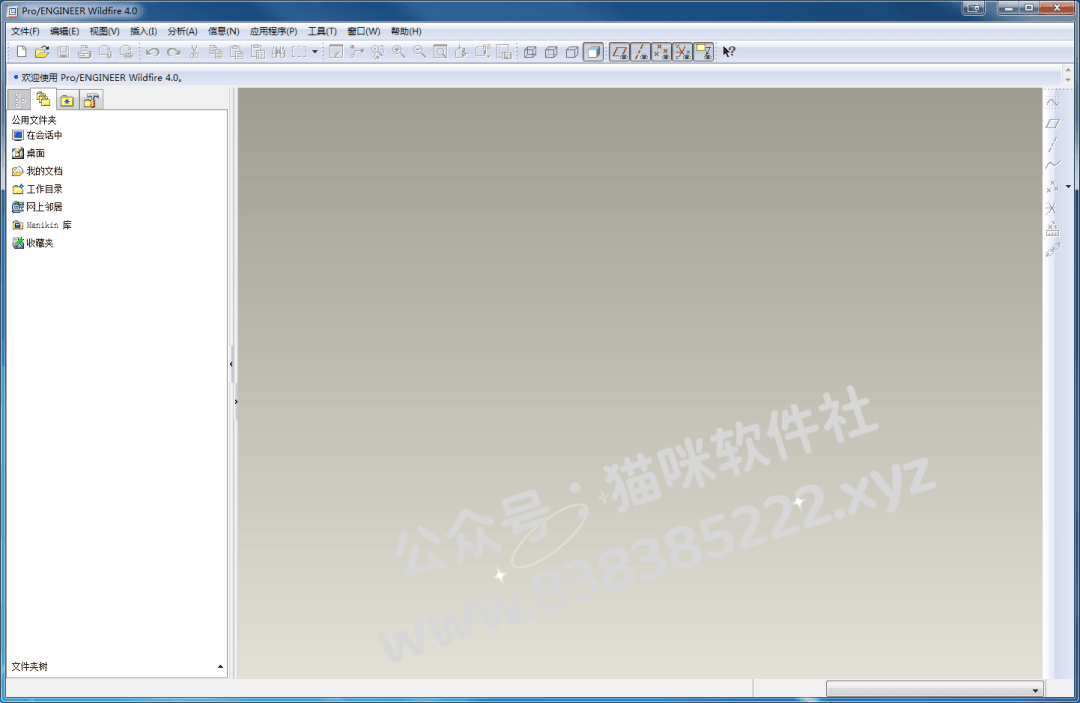
Task: Open the 信息(N) menu
Action: pyautogui.click(x=224, y=31)
